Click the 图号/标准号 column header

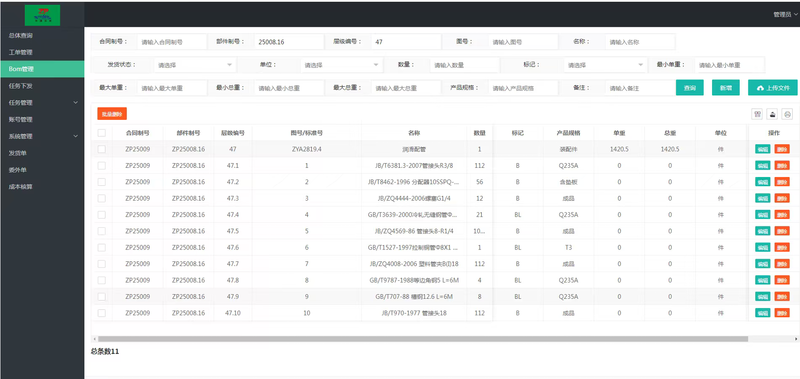(x=307, y=133)
